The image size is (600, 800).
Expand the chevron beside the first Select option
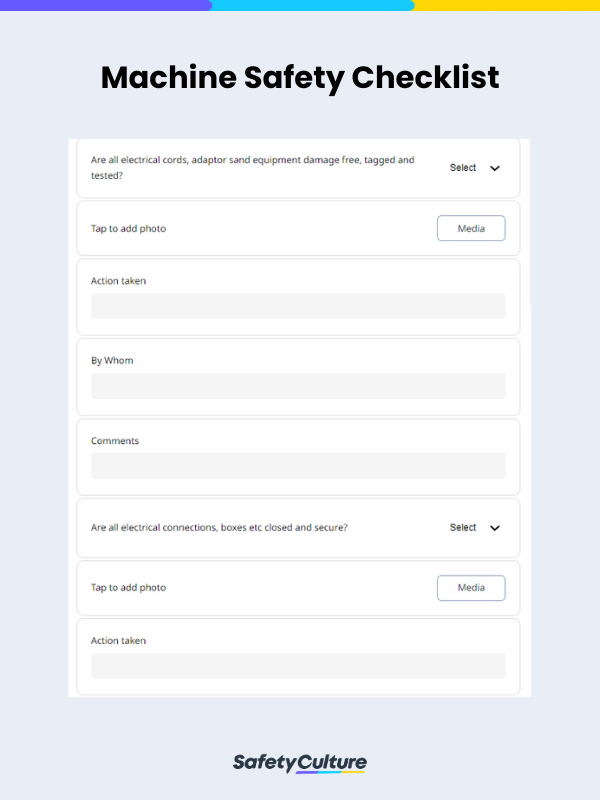(x=492, y=168)
